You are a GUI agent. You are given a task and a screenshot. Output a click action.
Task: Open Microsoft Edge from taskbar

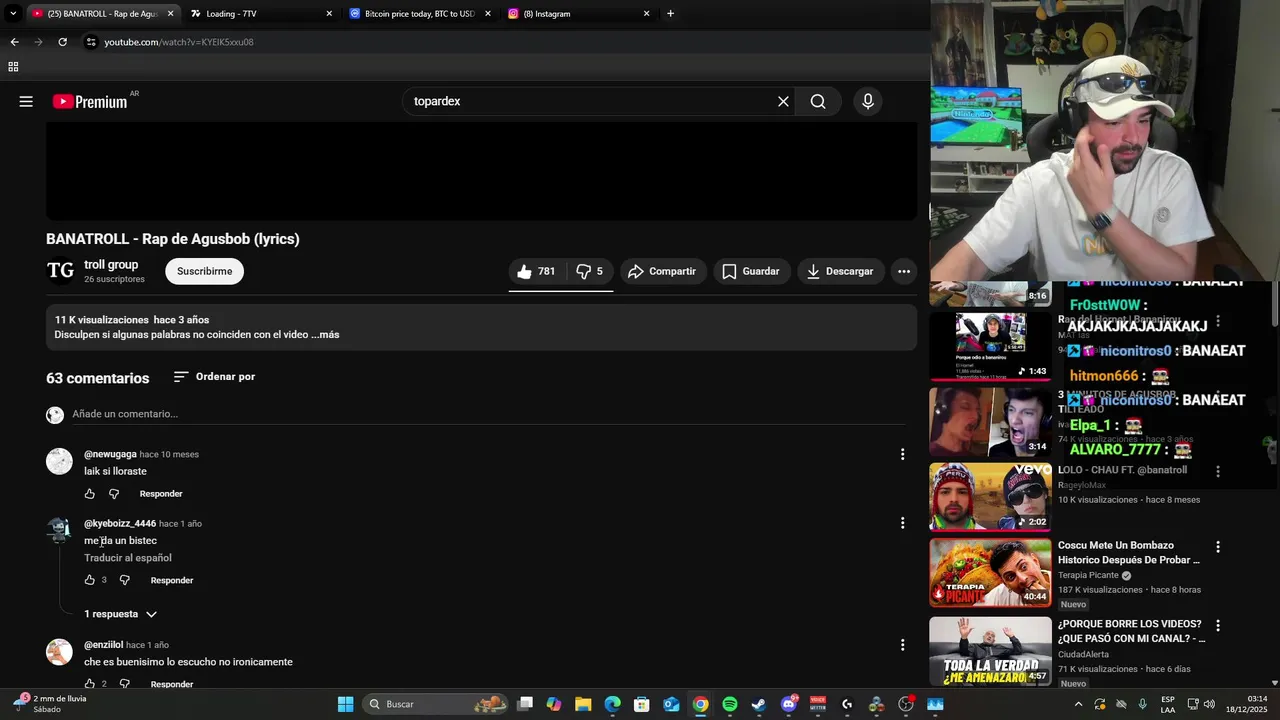pyautogui.click(x=612, y=704)
